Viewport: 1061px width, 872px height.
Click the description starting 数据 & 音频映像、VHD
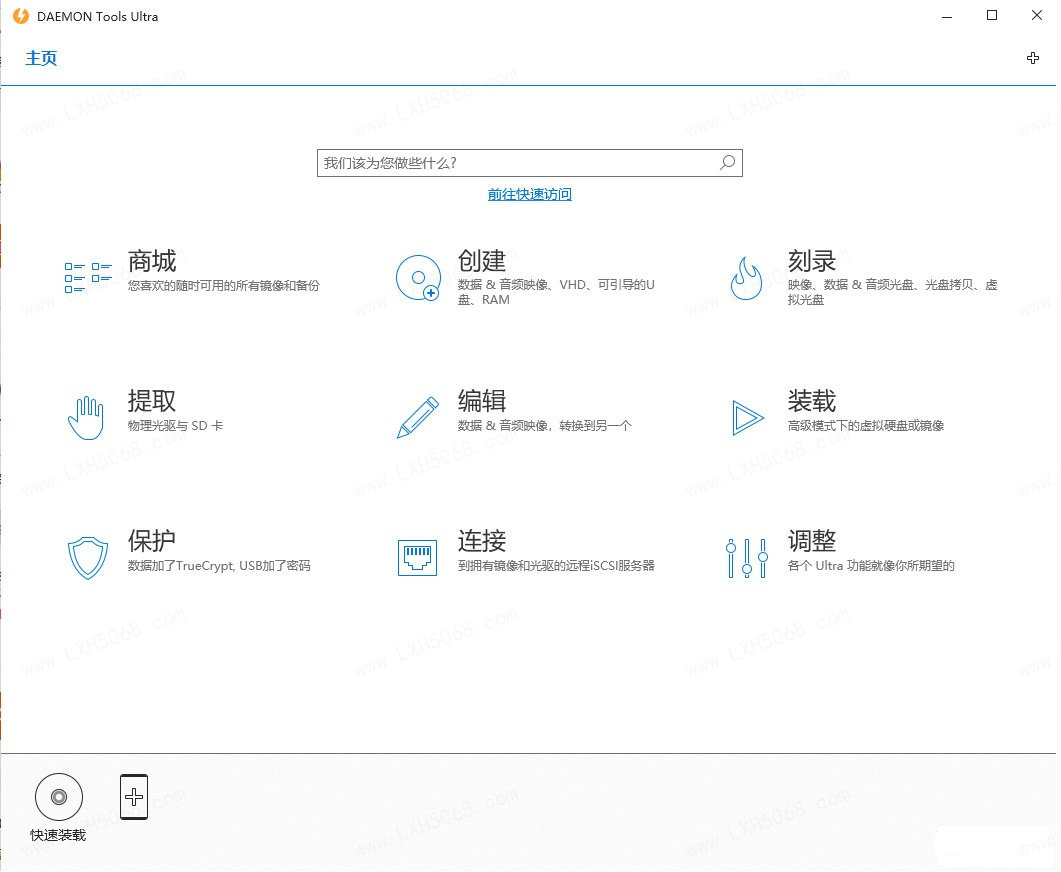click(556, 292)
